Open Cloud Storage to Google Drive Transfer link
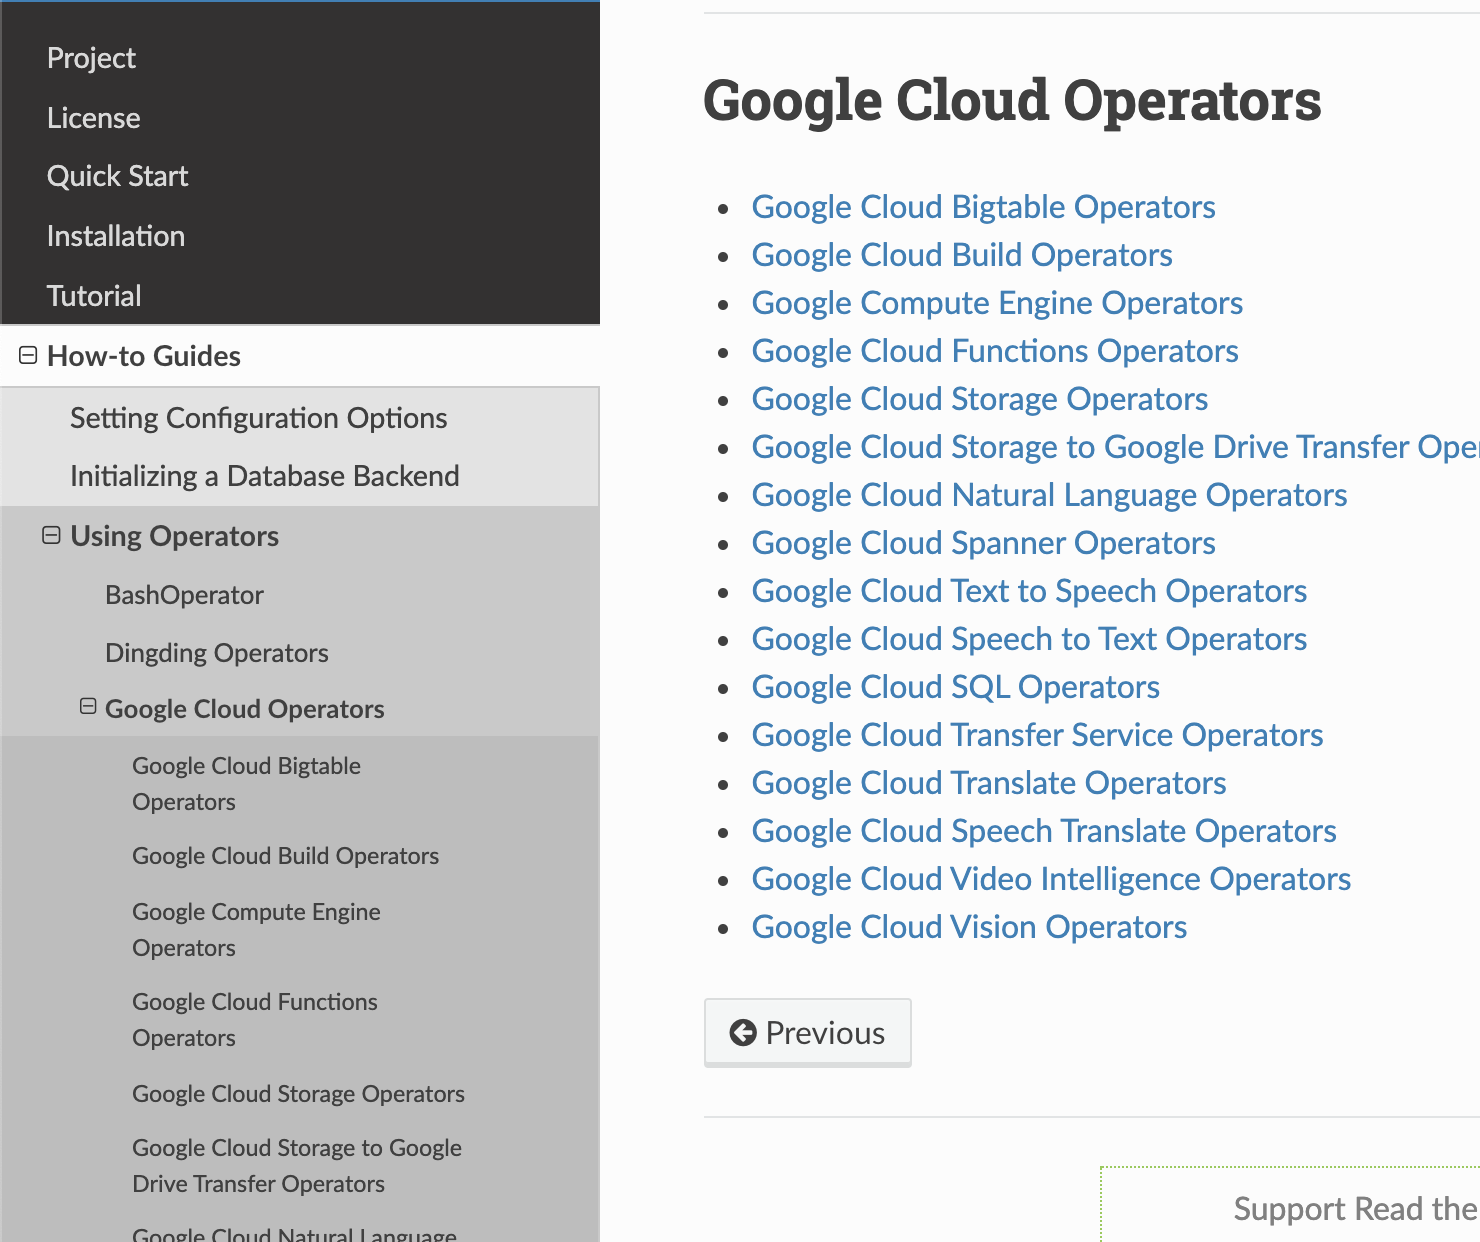This screenshot has height=1242, width=1480. (1115, 447)
